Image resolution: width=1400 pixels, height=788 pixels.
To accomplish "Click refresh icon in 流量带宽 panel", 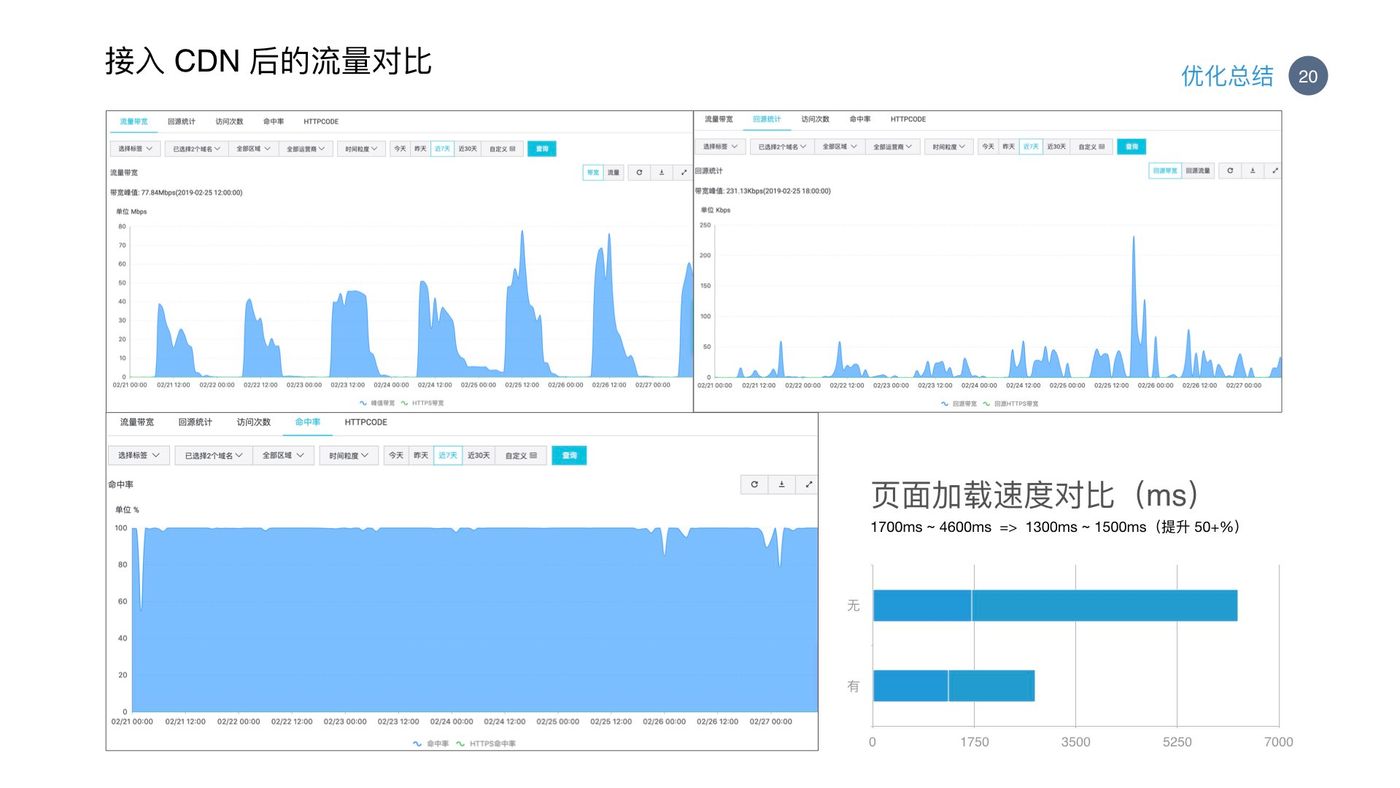I will coord(639,172).
